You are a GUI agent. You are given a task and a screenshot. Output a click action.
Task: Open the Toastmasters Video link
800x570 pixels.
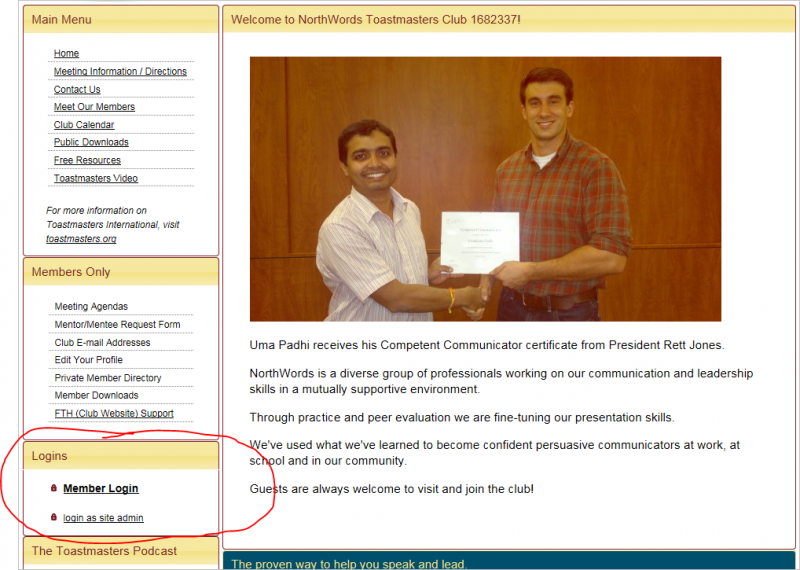pyautogui.click(x=96, y=178)
